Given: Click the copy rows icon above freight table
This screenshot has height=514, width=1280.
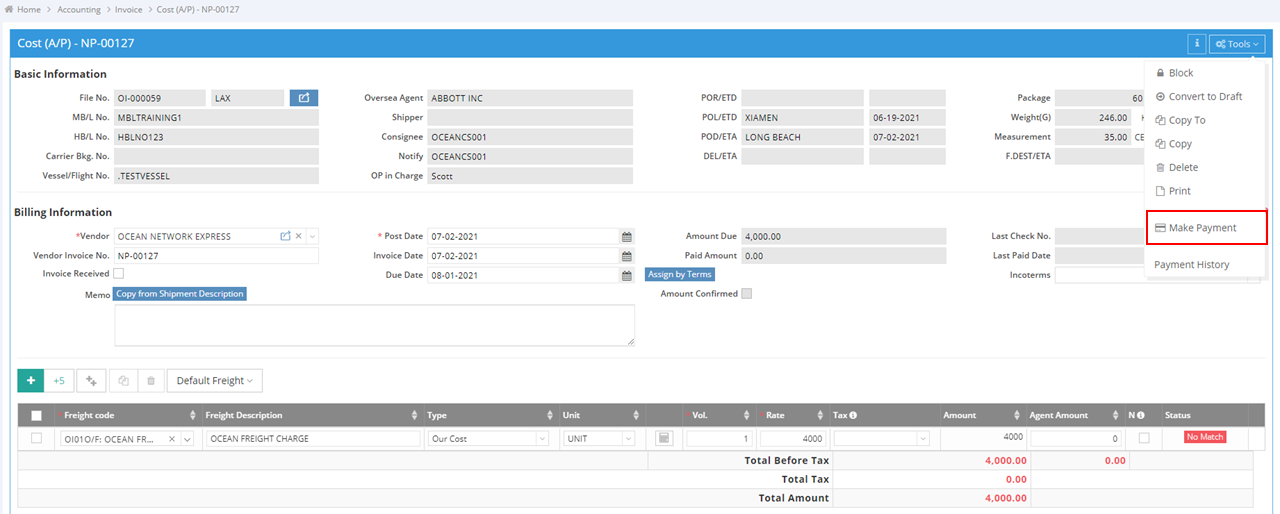Looking at the screenshot, I should pyautogui.click(x=123, y=381).
